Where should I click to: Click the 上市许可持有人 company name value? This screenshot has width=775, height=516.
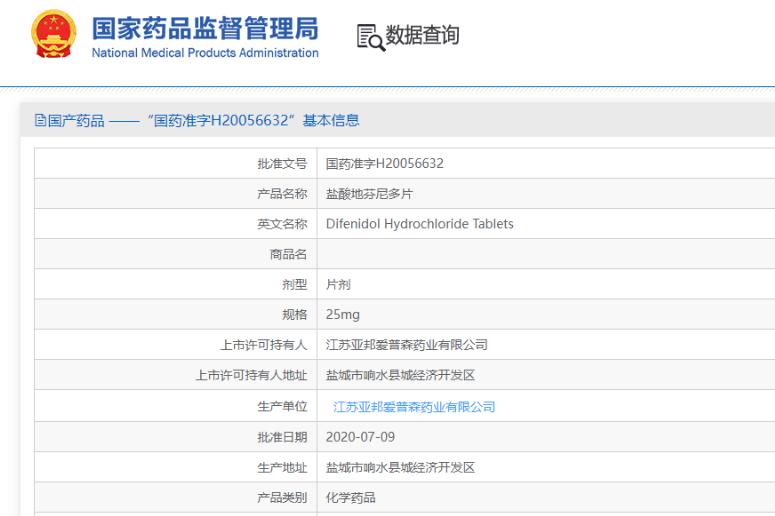(x=407, y=345)
